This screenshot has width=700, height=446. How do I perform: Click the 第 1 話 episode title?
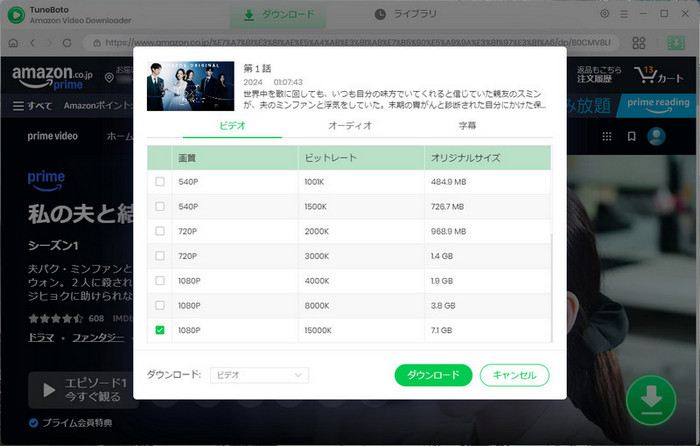click(x=257, y=68)
